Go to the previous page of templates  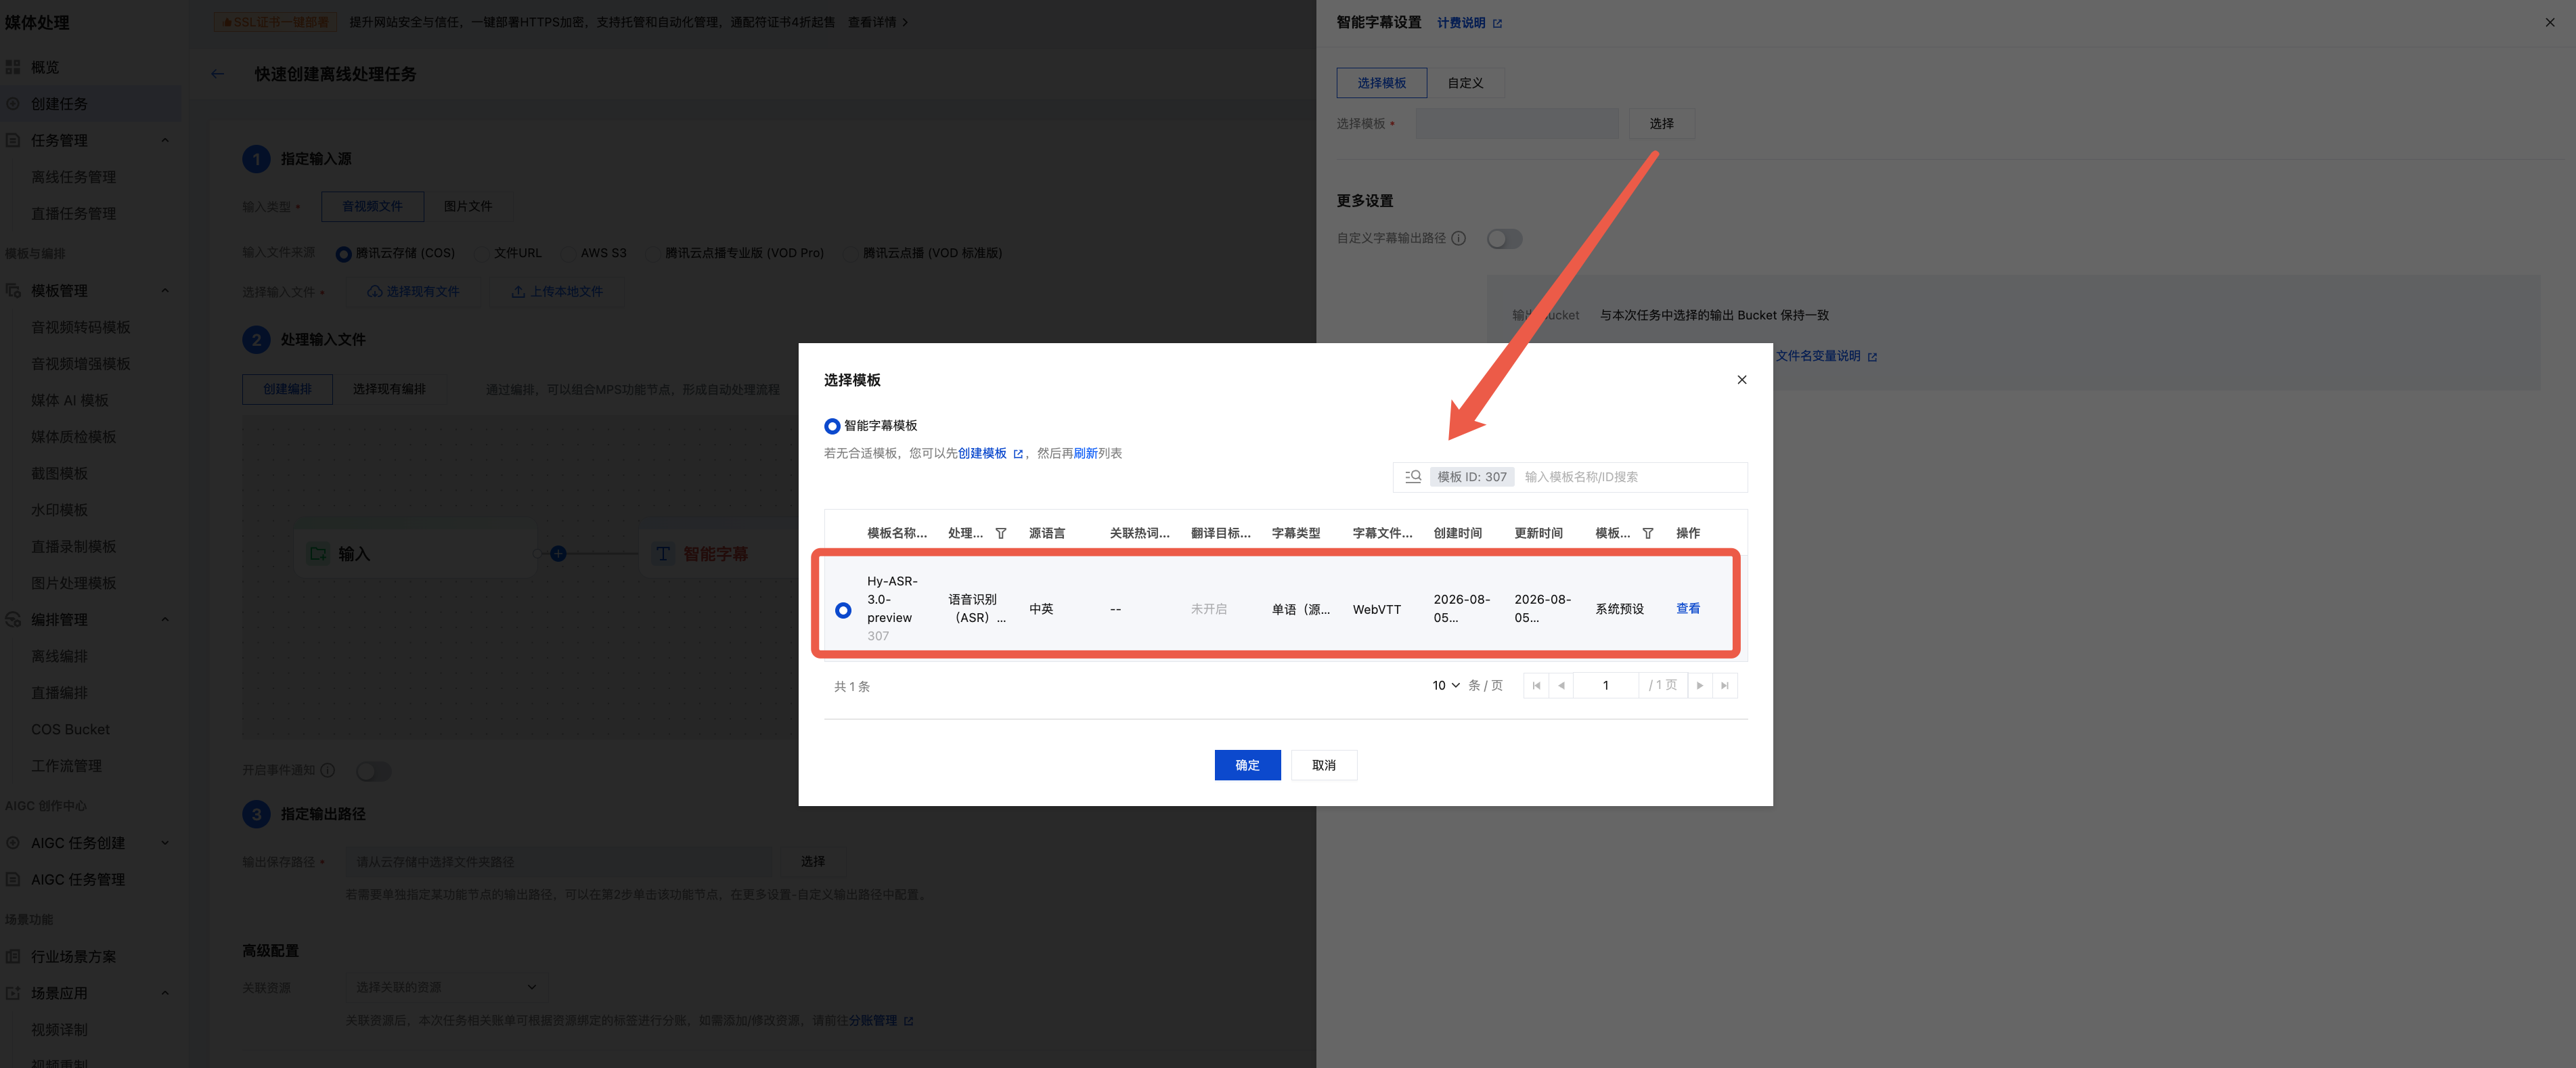pyautogui.click(x=1561, y=686)
